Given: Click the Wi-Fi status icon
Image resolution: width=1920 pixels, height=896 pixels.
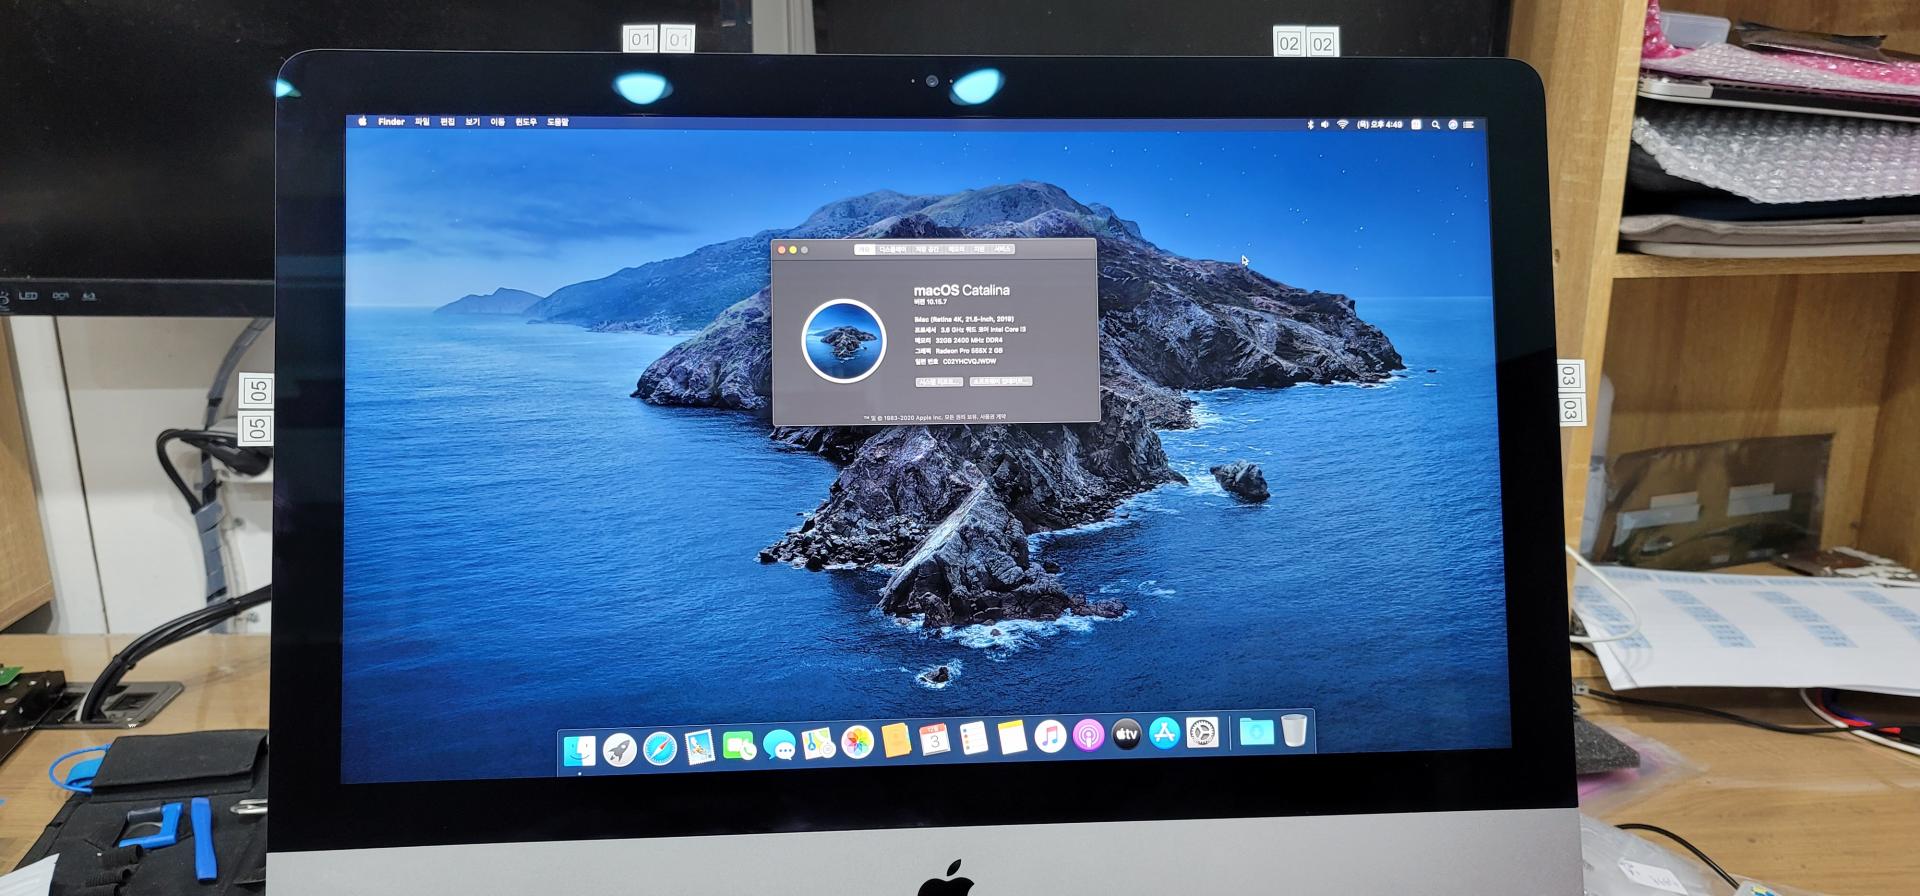Looking at the screenshot, I should [x=1343, y=124].
